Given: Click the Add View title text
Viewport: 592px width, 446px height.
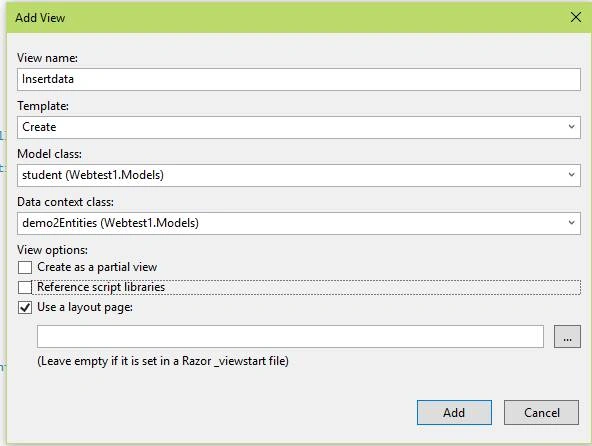Looking at the screenshot, I should tap(40, 18).
